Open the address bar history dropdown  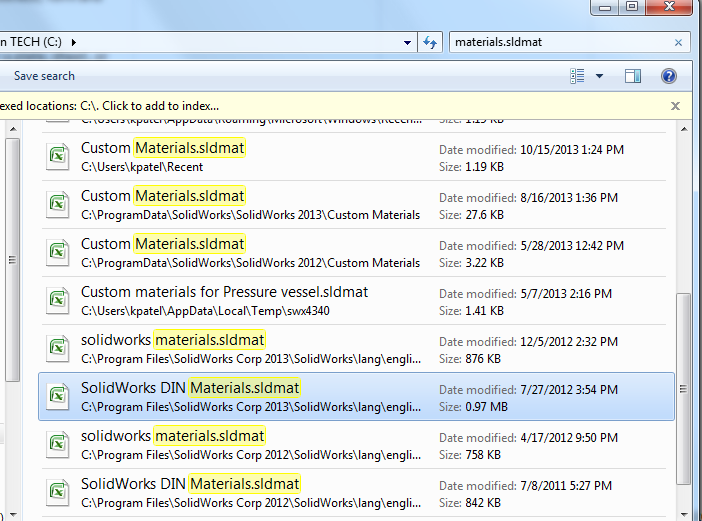[x=407, y=43]
